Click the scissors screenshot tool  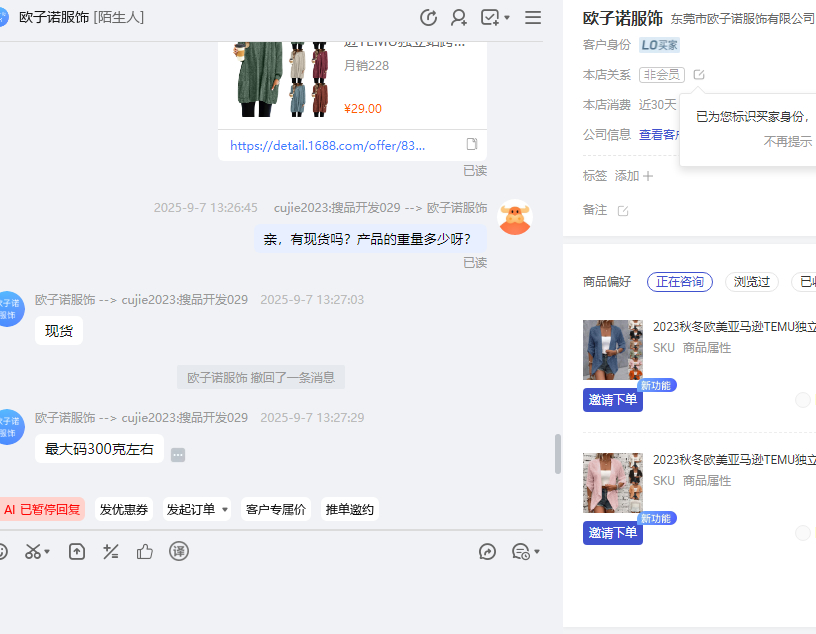(x=33, y=551)
